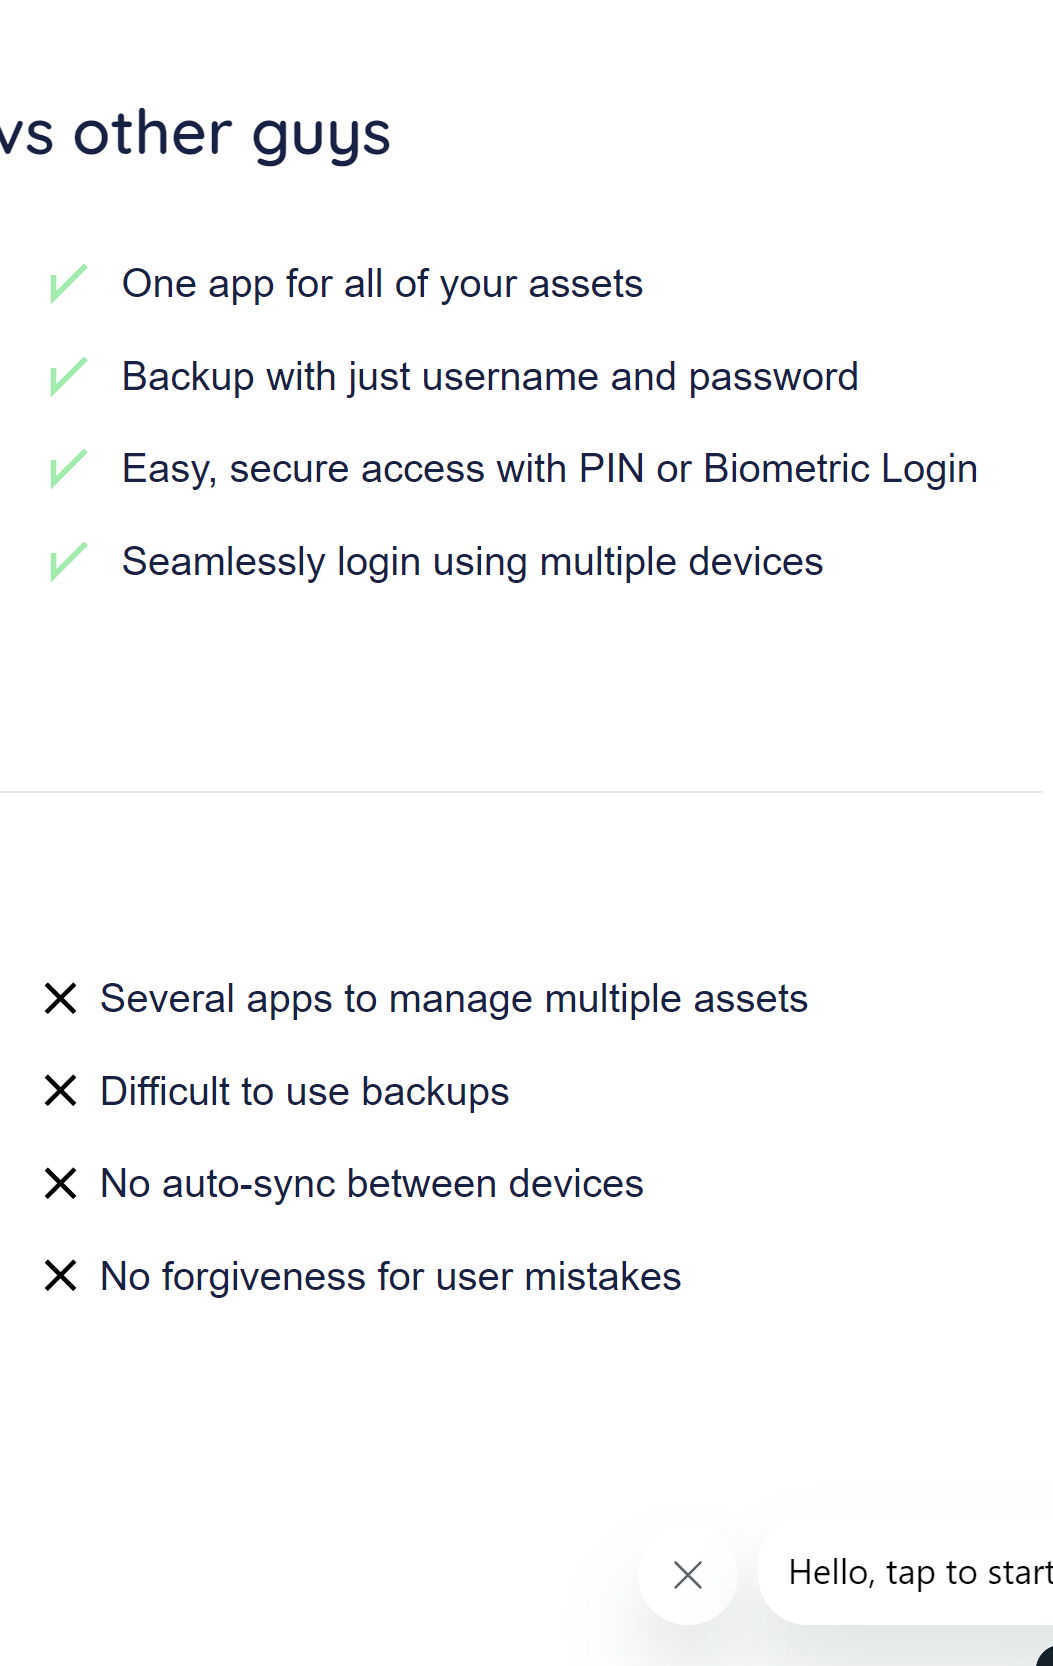Click the X icon beside Several apps
This screenshot has width=1053, height=1666.
point(61,998)
